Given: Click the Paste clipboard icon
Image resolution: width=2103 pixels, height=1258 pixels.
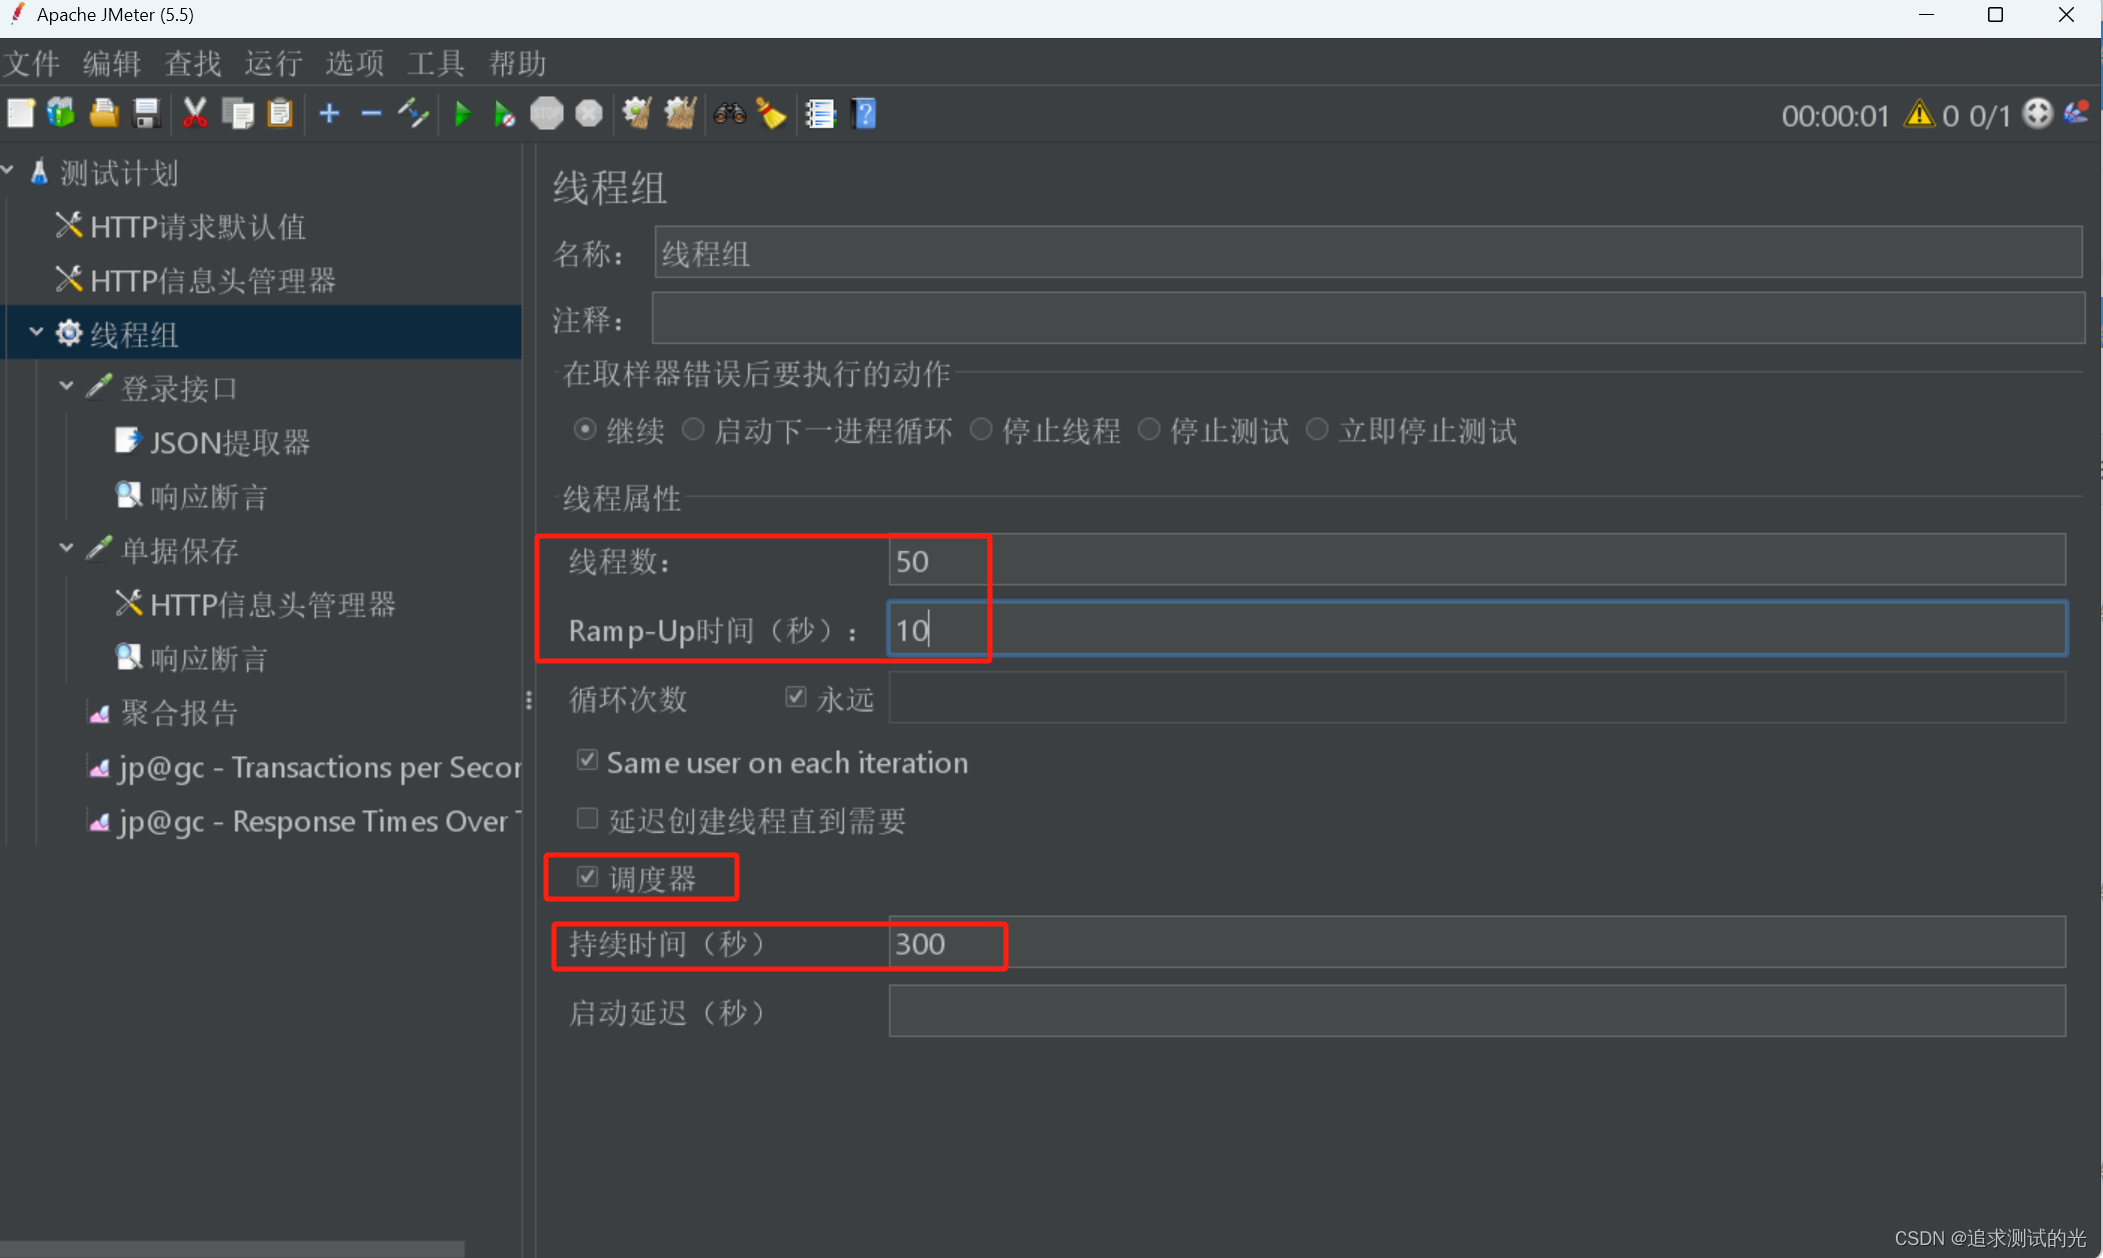Looking at the screenshot, I should click(x=280, y=114).
